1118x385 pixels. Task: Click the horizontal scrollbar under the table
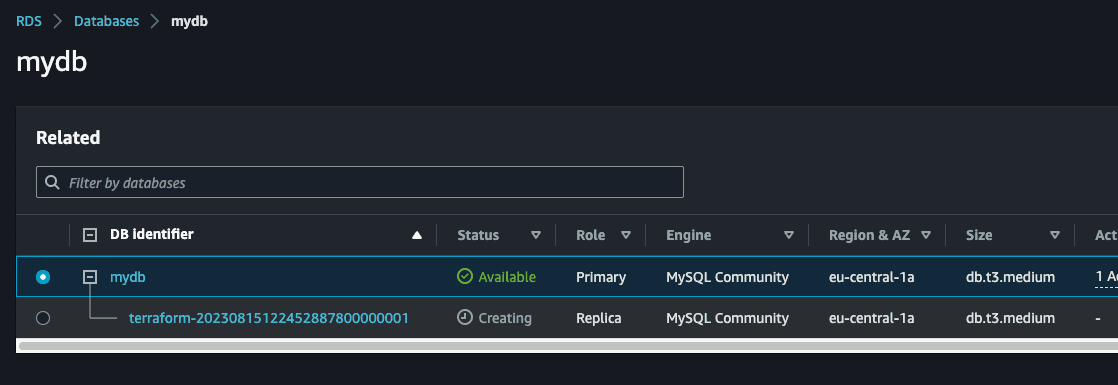point(568,346)
